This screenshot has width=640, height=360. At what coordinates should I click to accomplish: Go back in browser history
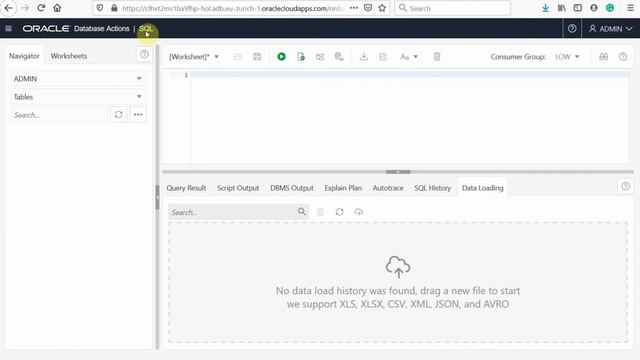tap(8, 8)
